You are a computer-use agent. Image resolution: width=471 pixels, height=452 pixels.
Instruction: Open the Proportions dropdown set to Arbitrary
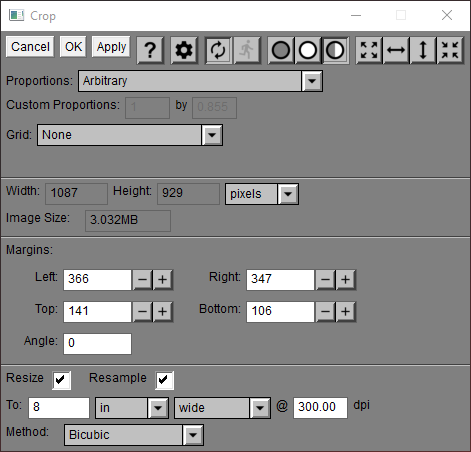click(200, 81)
